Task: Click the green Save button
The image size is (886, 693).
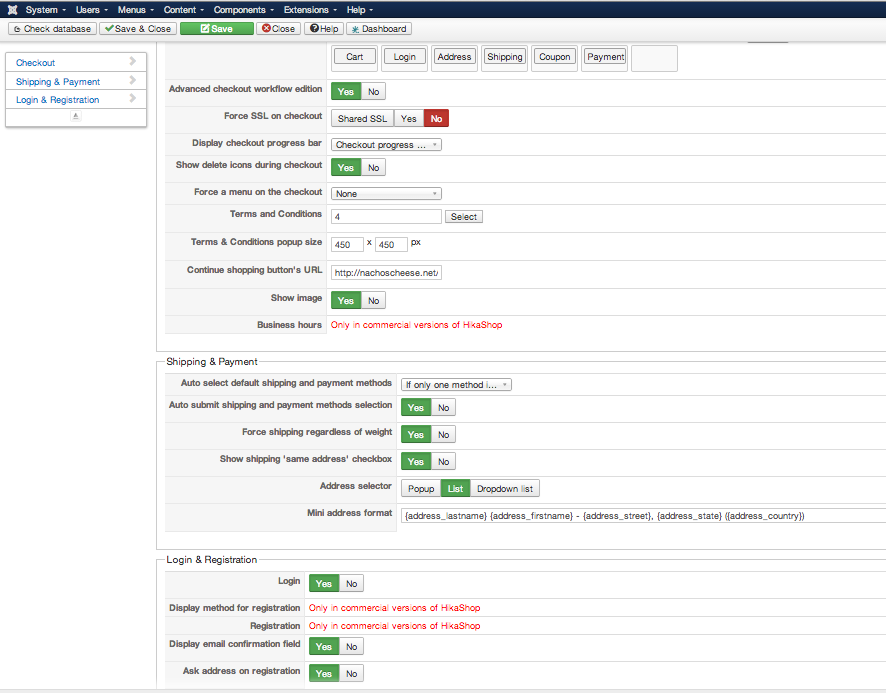Action: 216,29
